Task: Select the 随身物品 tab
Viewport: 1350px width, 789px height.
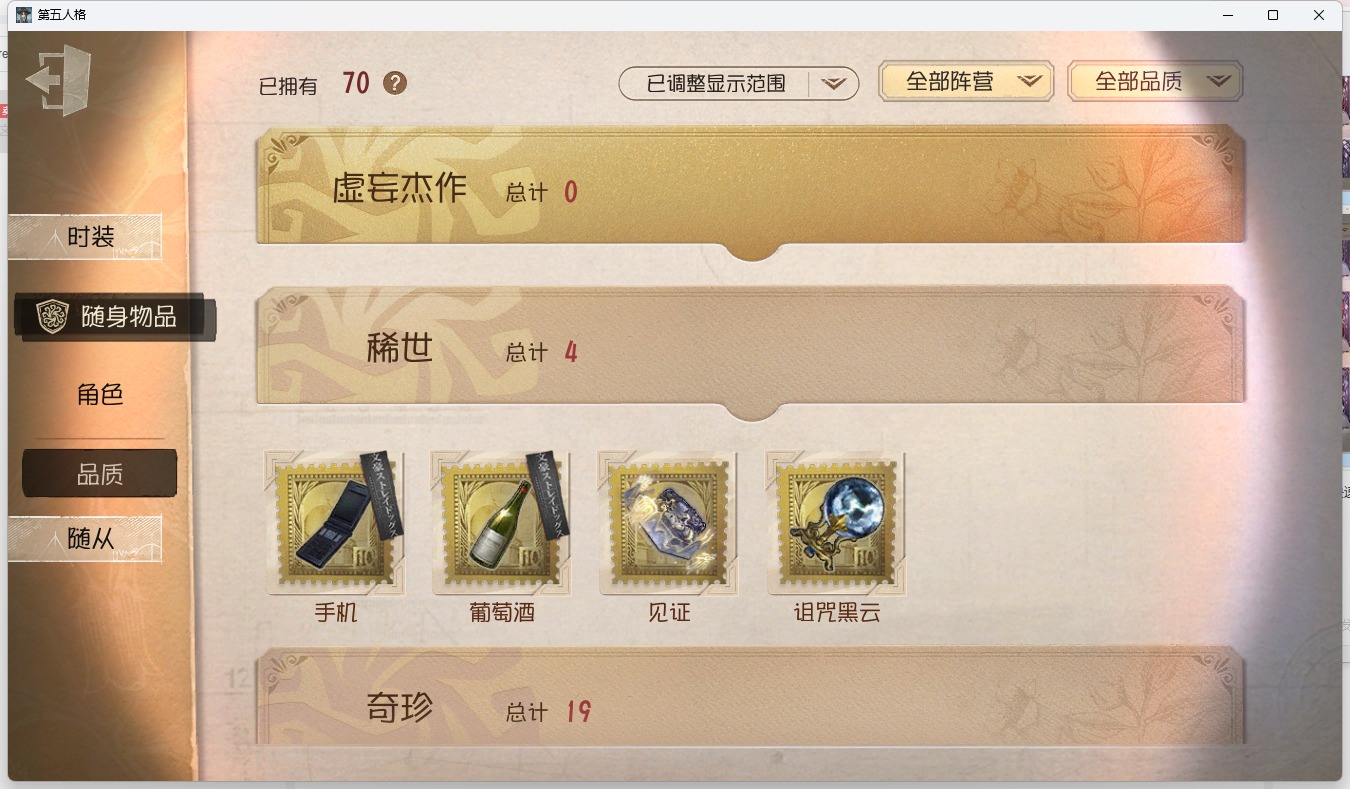Action: pyautogui.click(x=116, y=317)
